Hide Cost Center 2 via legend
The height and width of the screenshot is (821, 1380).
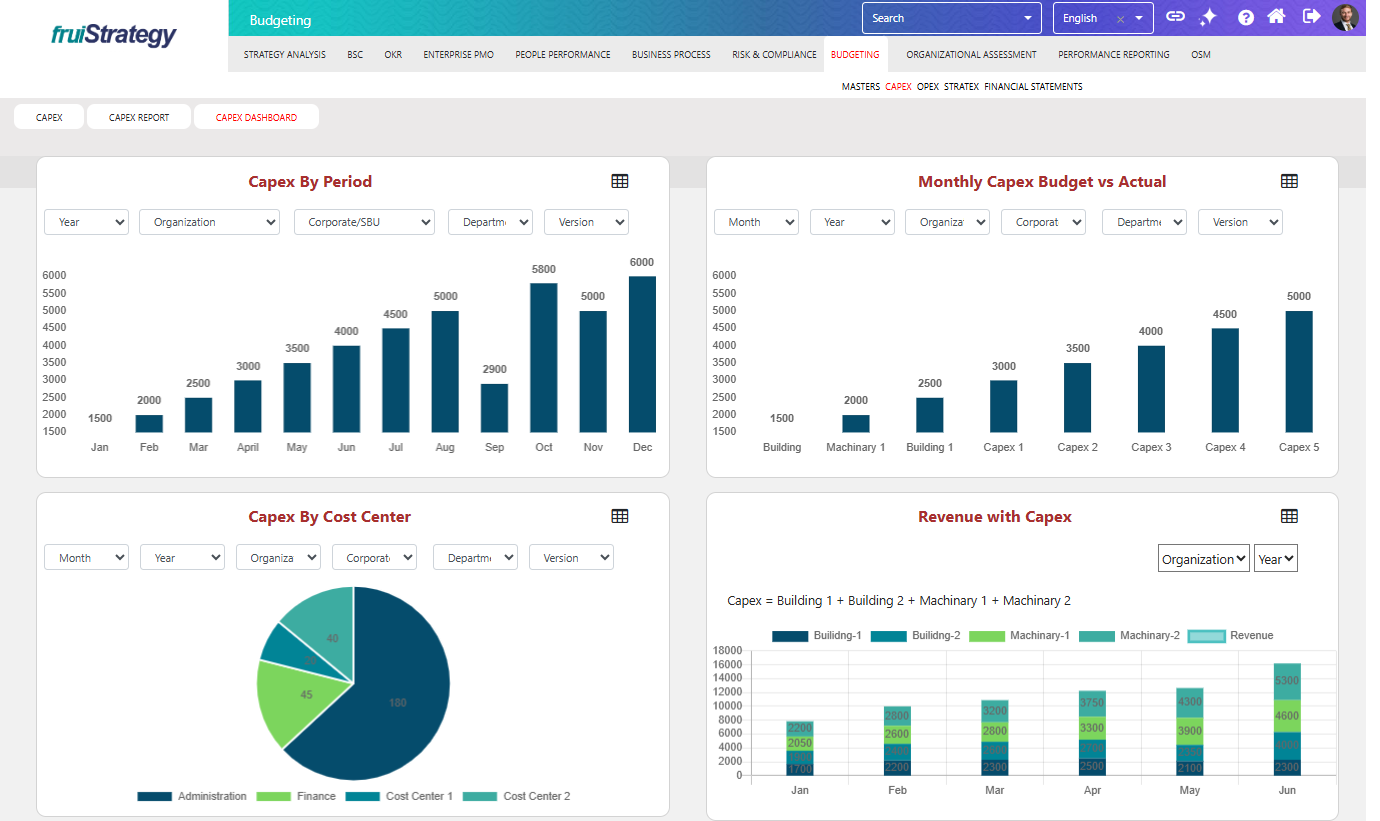(520, 796)
